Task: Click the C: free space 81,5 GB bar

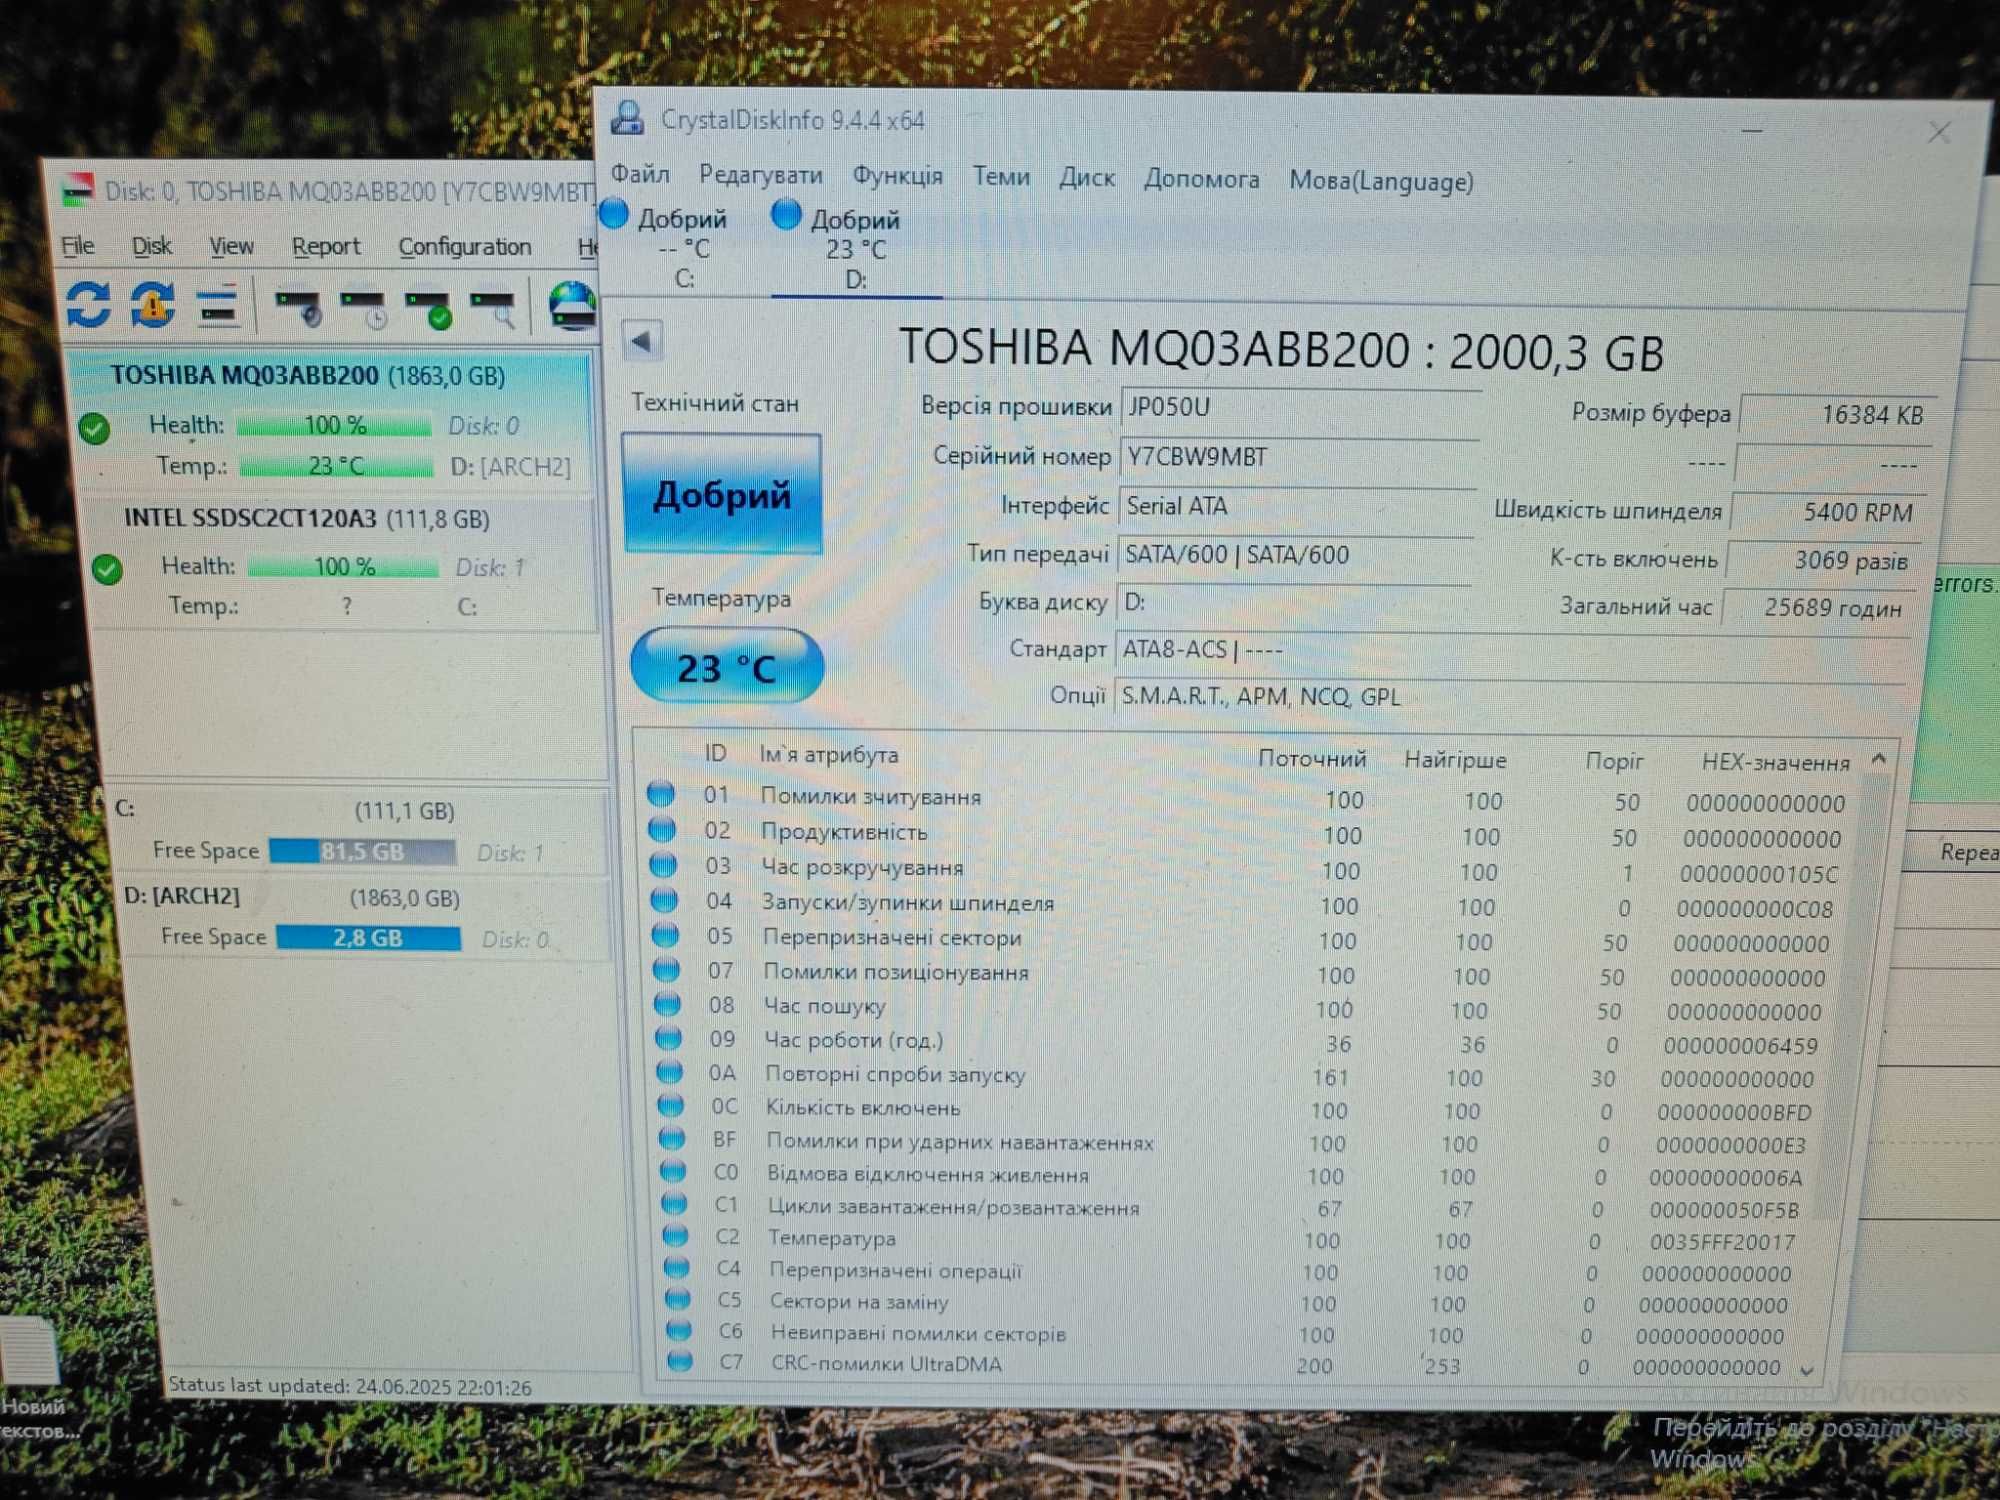Action: pos(362,851)
